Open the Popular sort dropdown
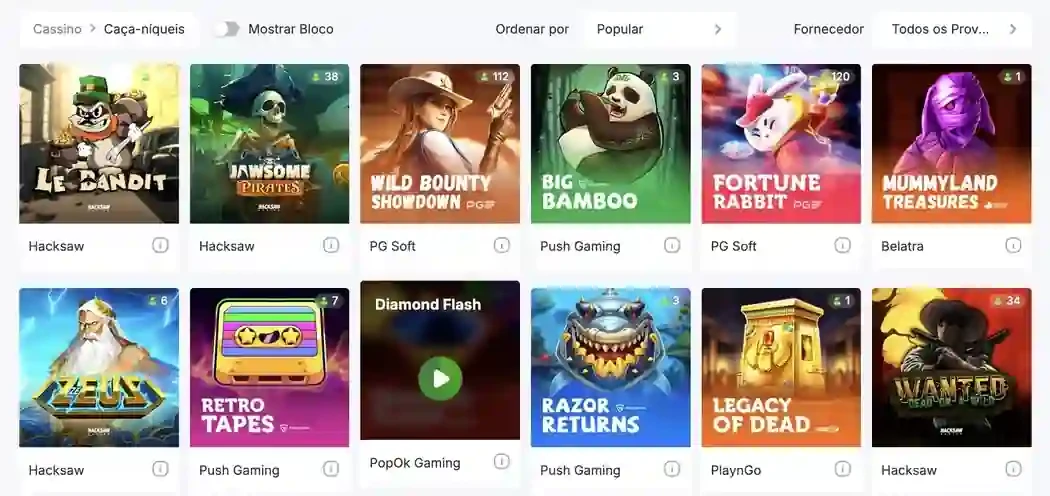 click(660, 29)
